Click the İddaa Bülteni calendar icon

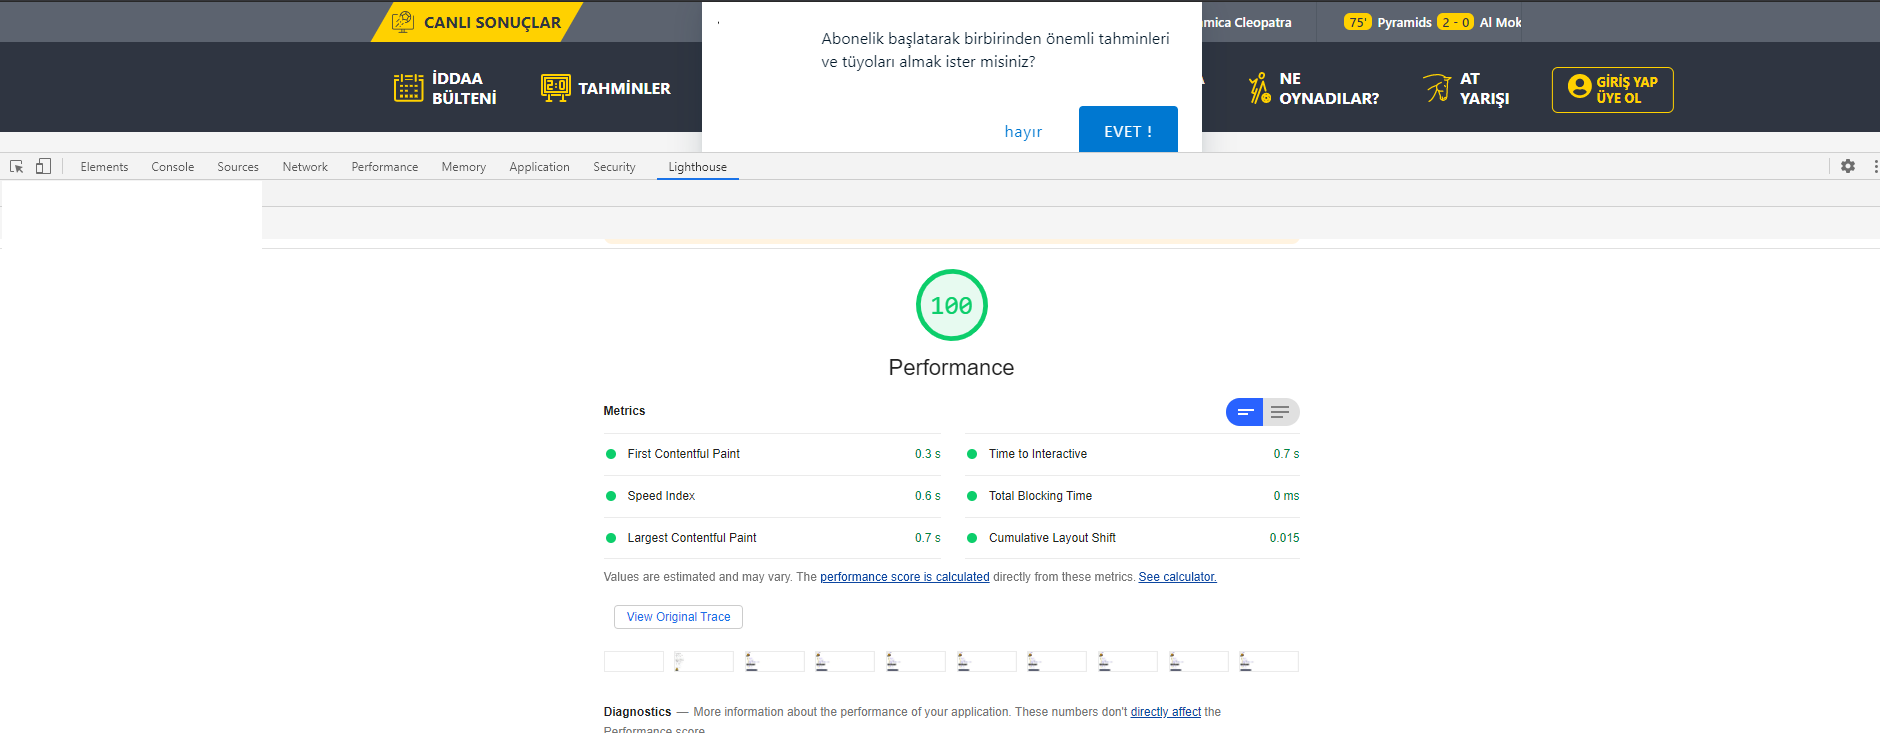[x=408, y=88]
